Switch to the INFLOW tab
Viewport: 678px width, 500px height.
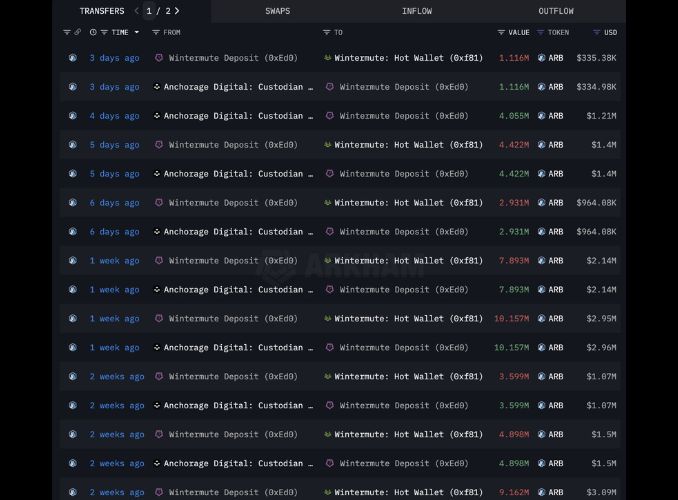pyautogui.click(x=417, y=11)
